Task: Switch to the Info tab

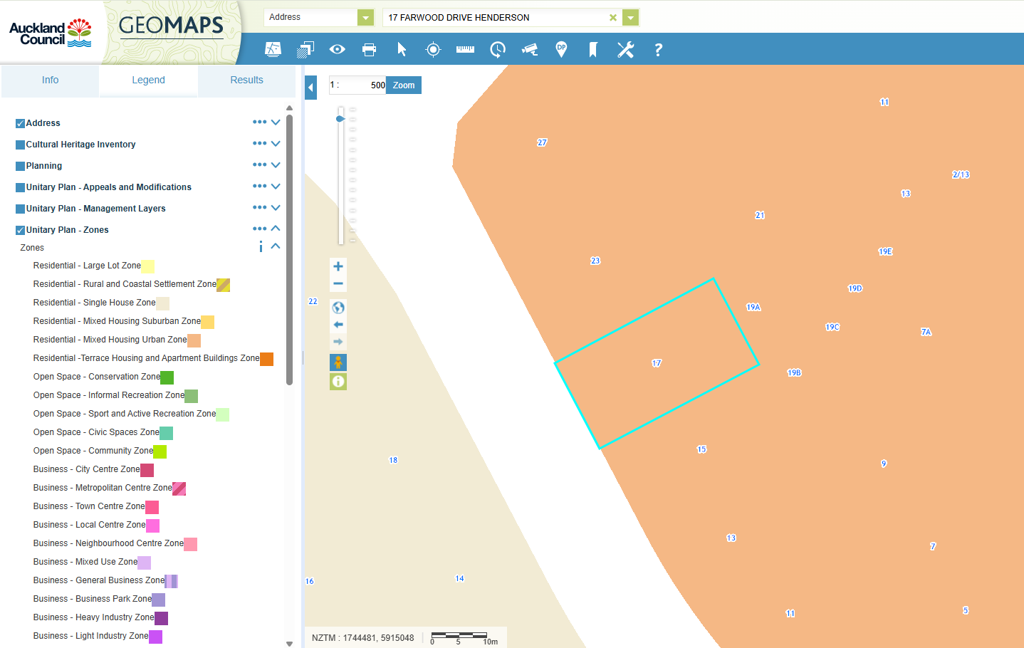Action: pos(50,80)
